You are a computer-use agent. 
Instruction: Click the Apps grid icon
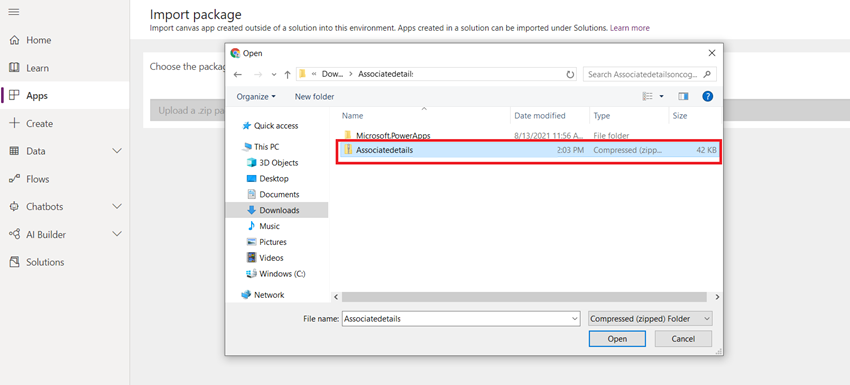click(x=15, y=95)
